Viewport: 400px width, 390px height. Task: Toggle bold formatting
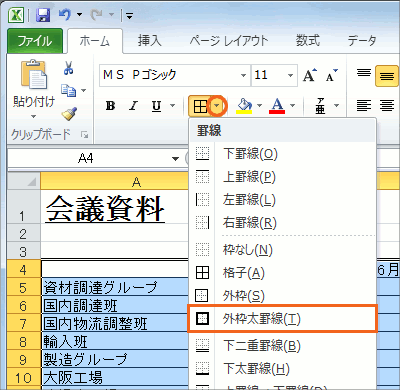110,106
